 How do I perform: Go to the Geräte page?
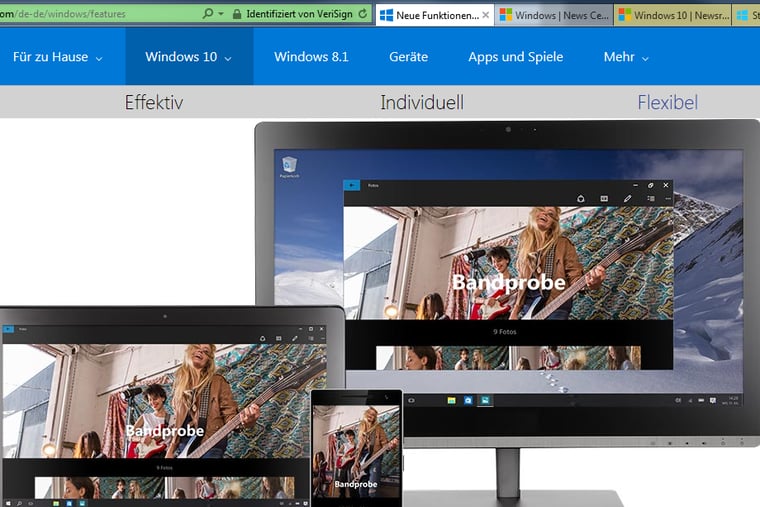coord(408,57)
